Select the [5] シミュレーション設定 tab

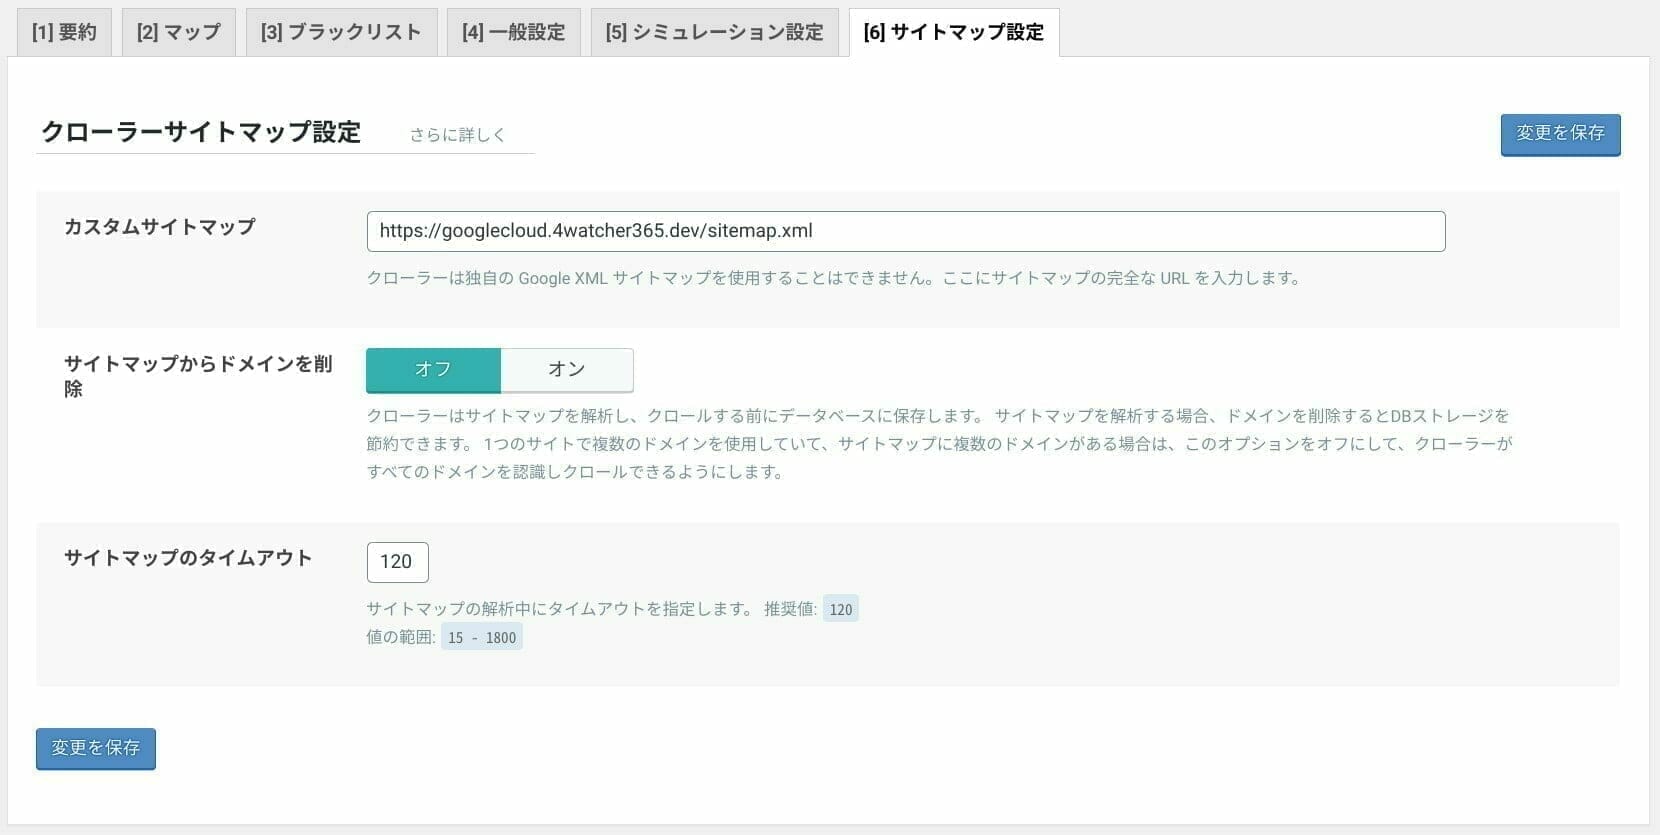coord(714,32)
